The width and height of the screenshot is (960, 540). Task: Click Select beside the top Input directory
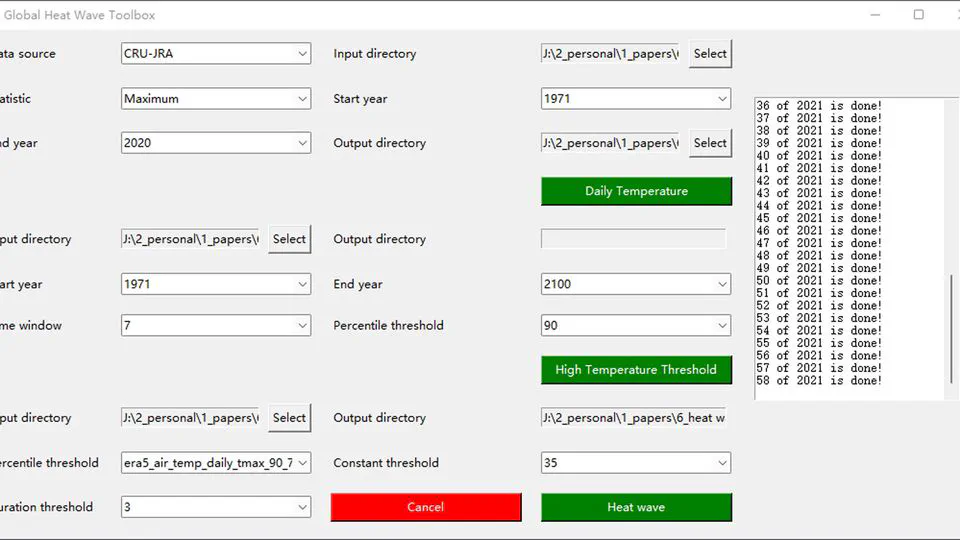click(x=709, y=53)
